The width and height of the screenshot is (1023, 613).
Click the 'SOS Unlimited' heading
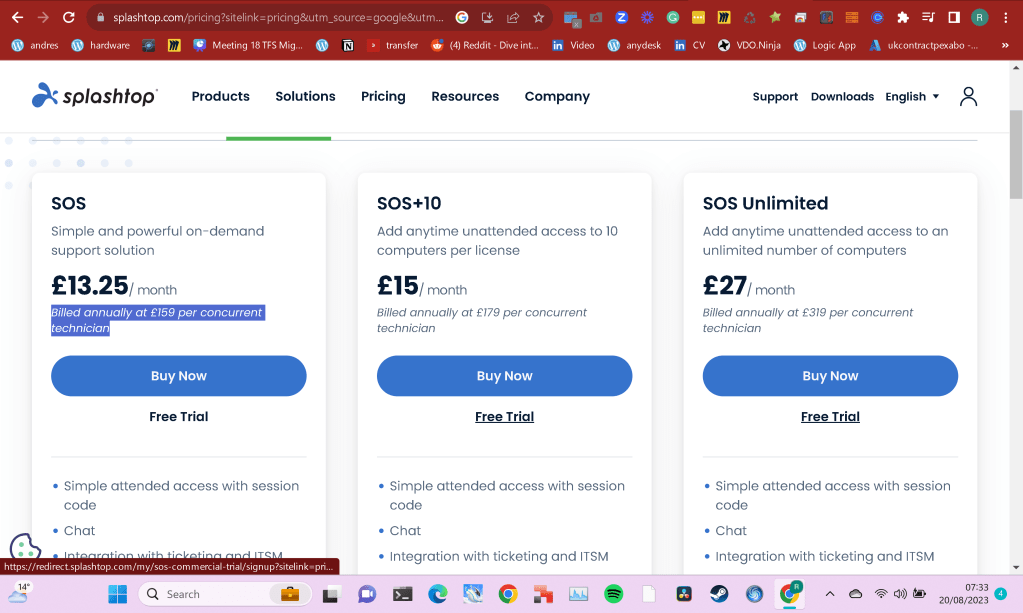click(765, 203)
